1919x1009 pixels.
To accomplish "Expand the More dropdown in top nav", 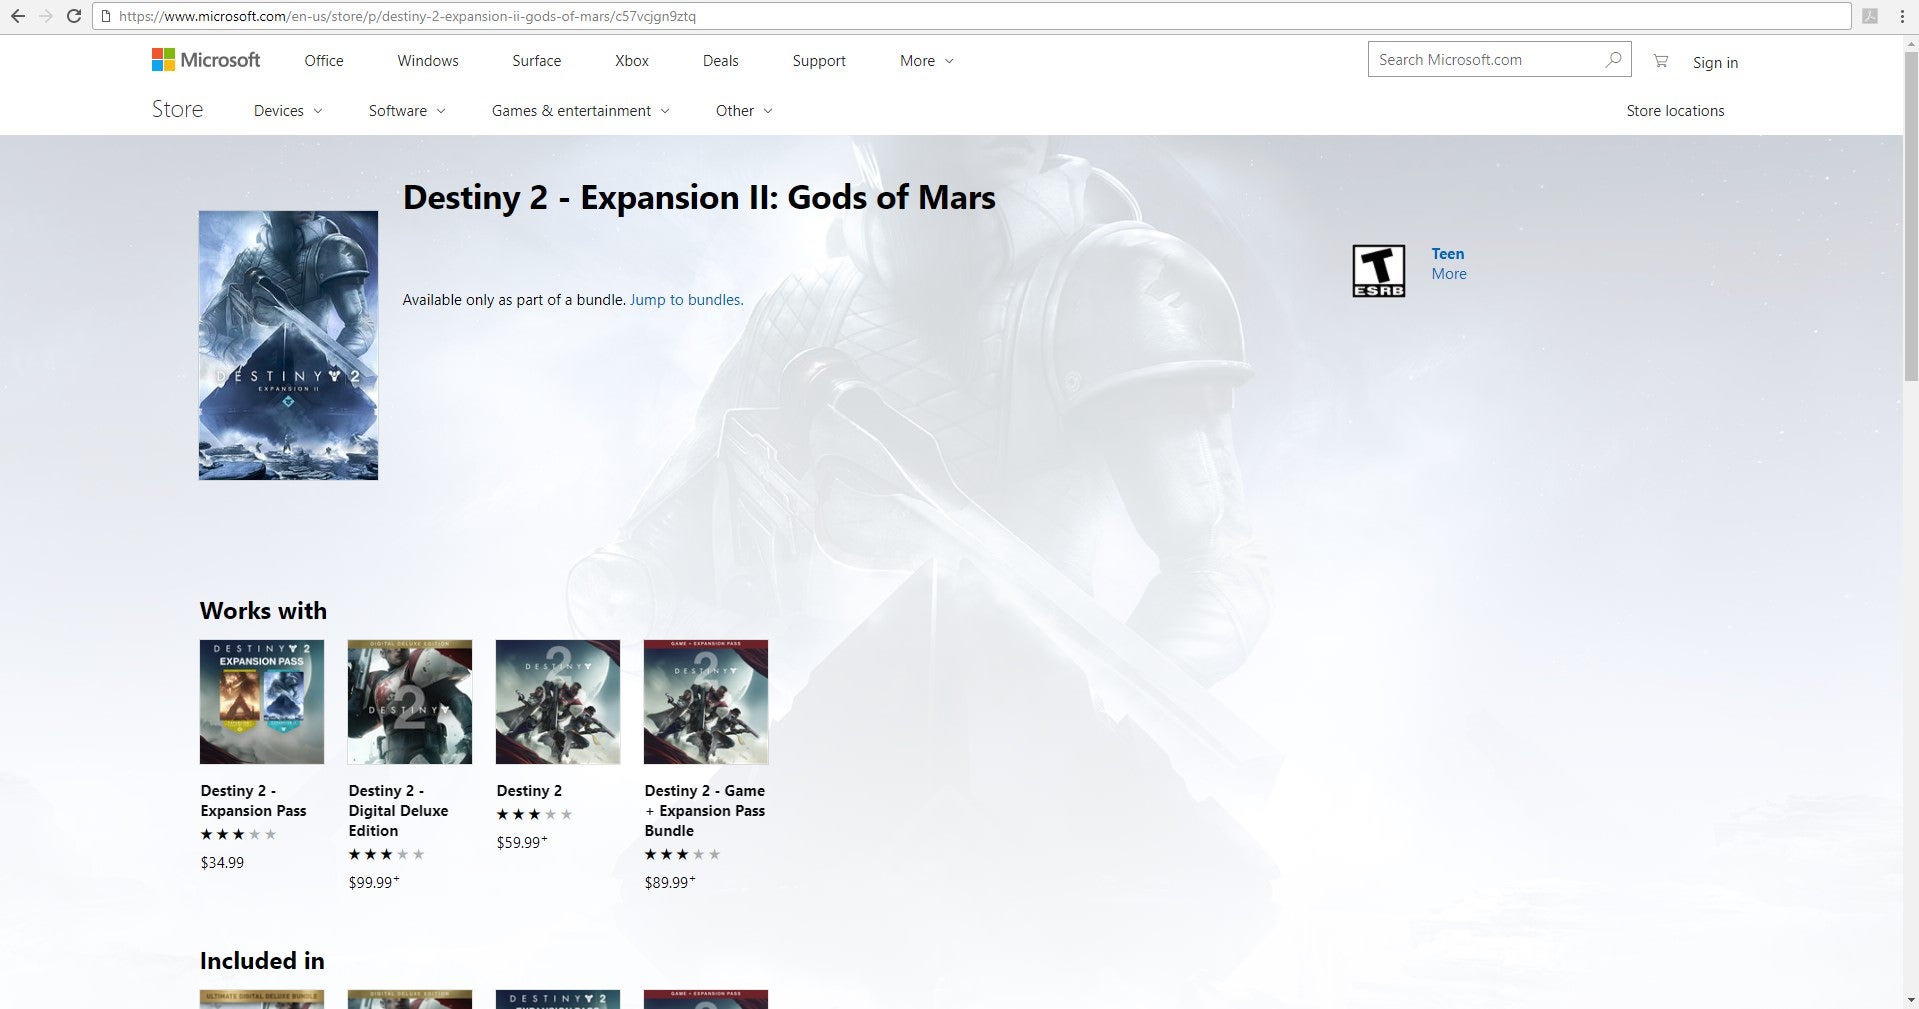I will [926, 61].
